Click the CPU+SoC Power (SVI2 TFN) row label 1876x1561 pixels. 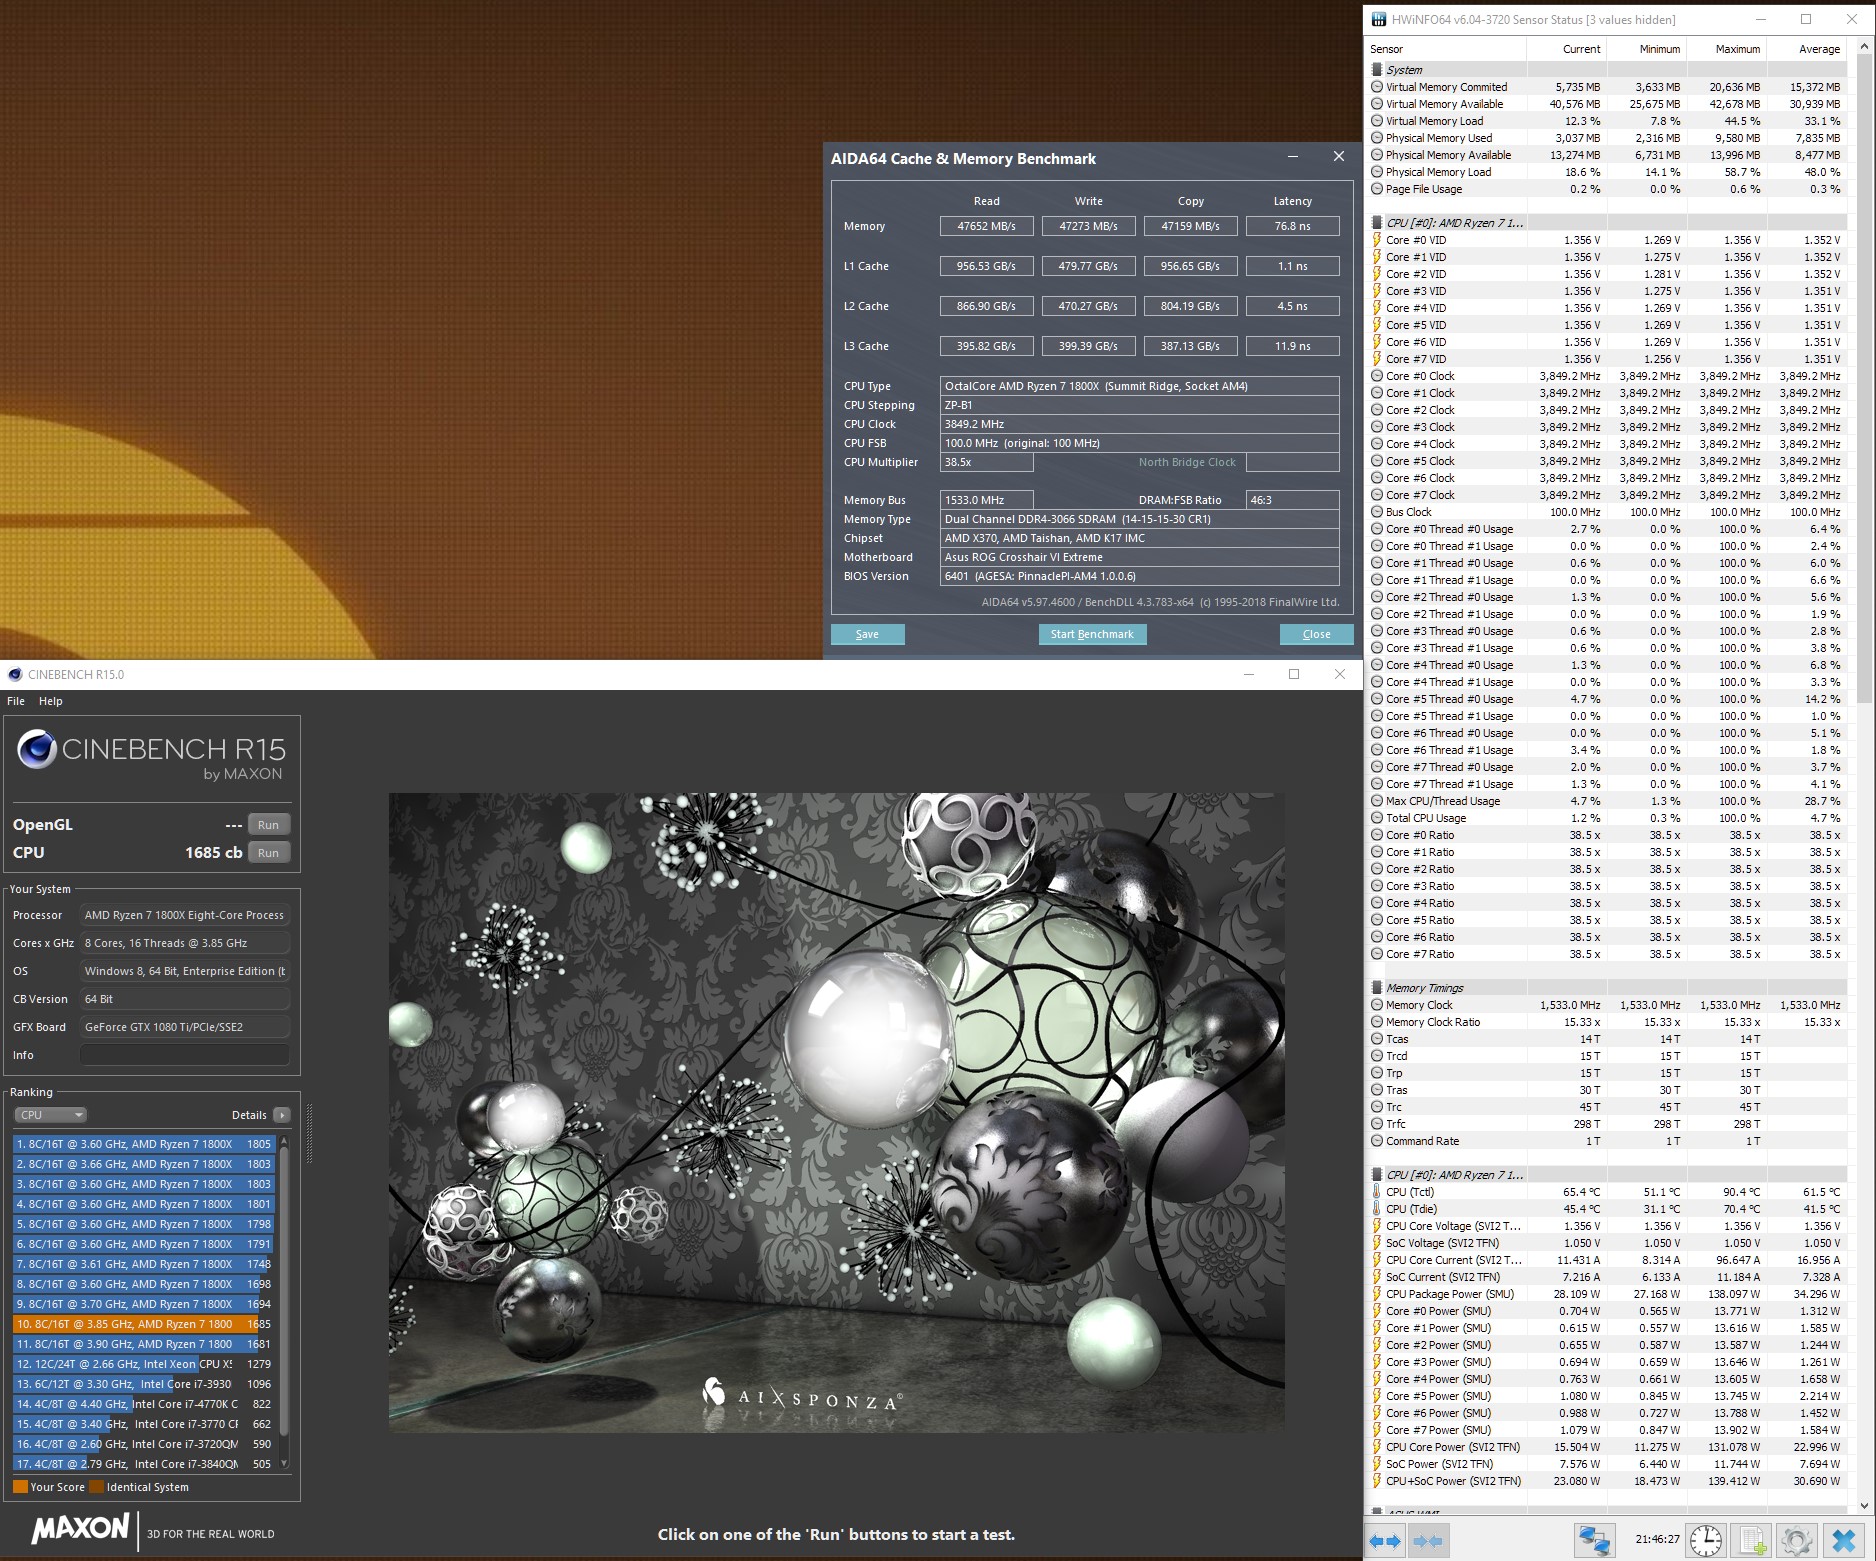pos(1453,1481)
